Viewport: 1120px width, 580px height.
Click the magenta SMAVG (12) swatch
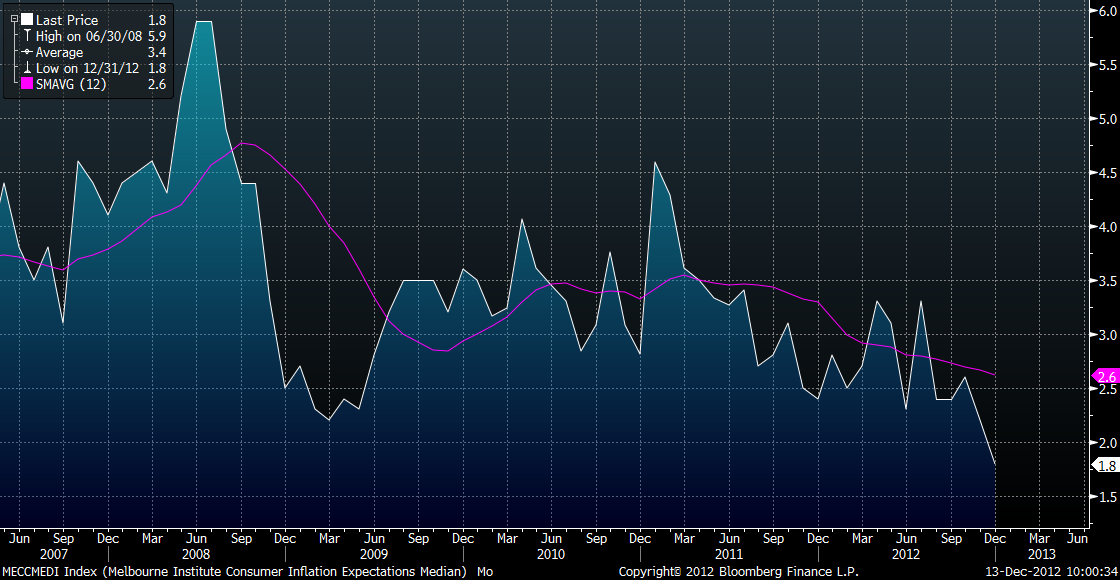pyautogui.click(x=27, y=84)
